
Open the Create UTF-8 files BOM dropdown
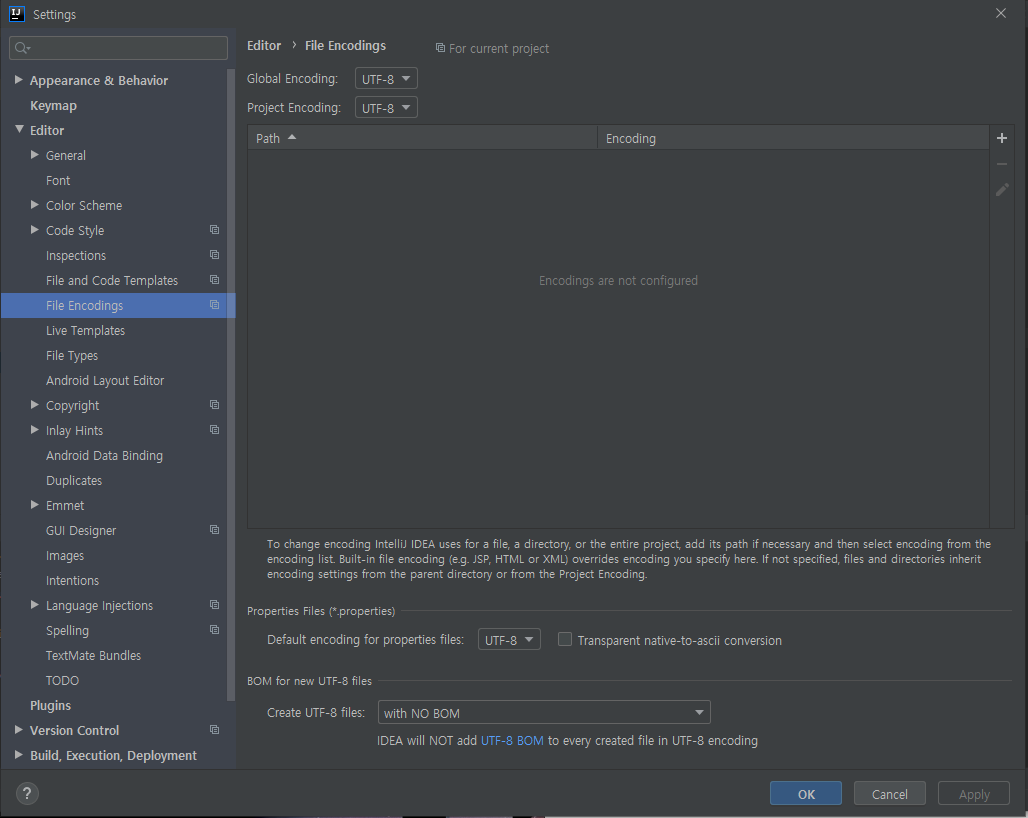[544, 712]
